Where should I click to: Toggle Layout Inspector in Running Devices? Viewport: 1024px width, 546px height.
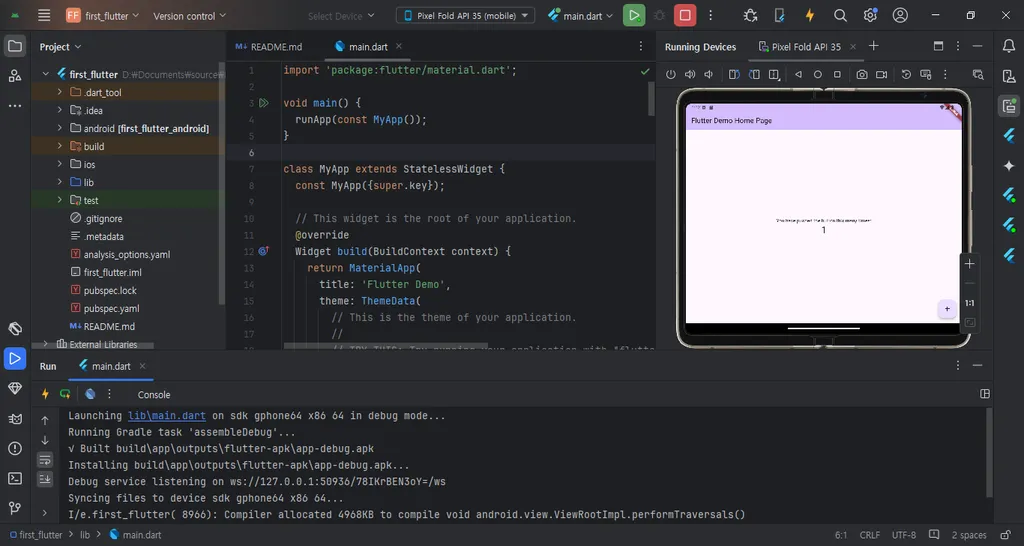click(978, 74)
